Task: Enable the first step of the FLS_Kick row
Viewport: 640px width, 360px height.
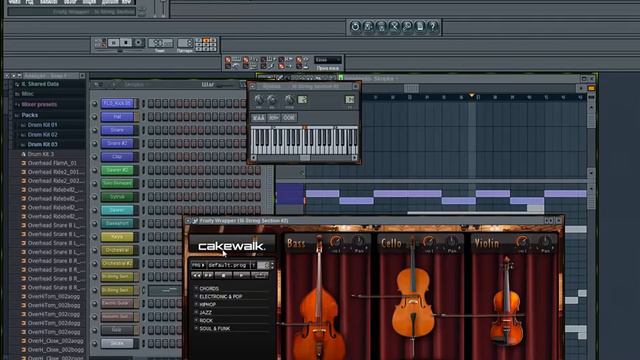Action: click(151, 104)
